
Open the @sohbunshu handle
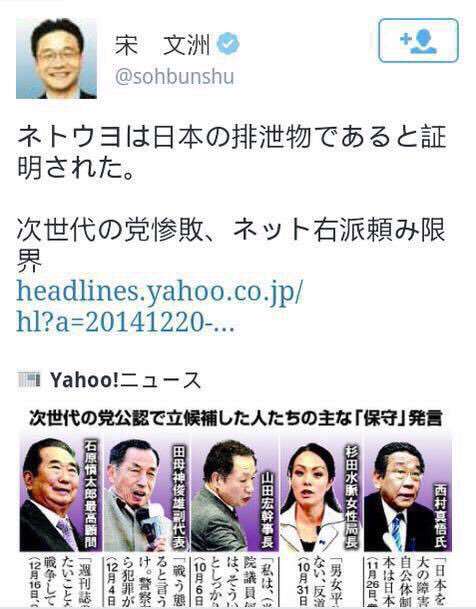(x=174, y=77)
